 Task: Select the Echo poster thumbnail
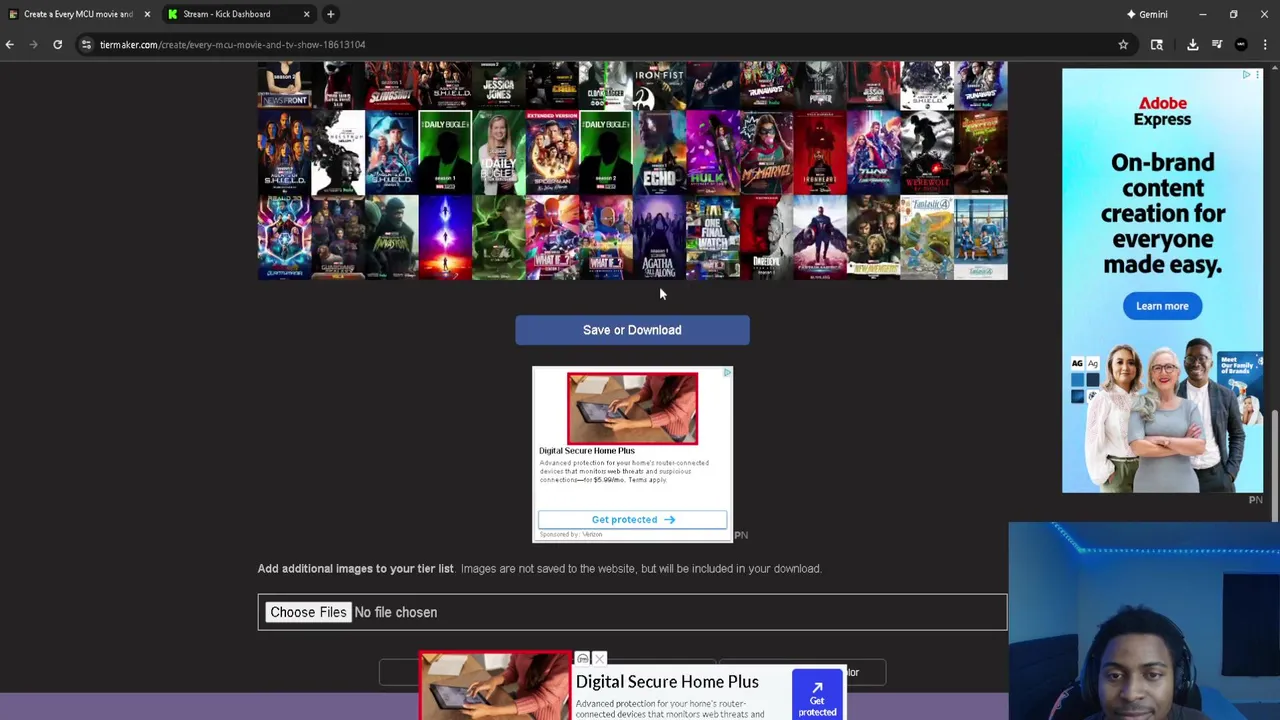(659, 153)
